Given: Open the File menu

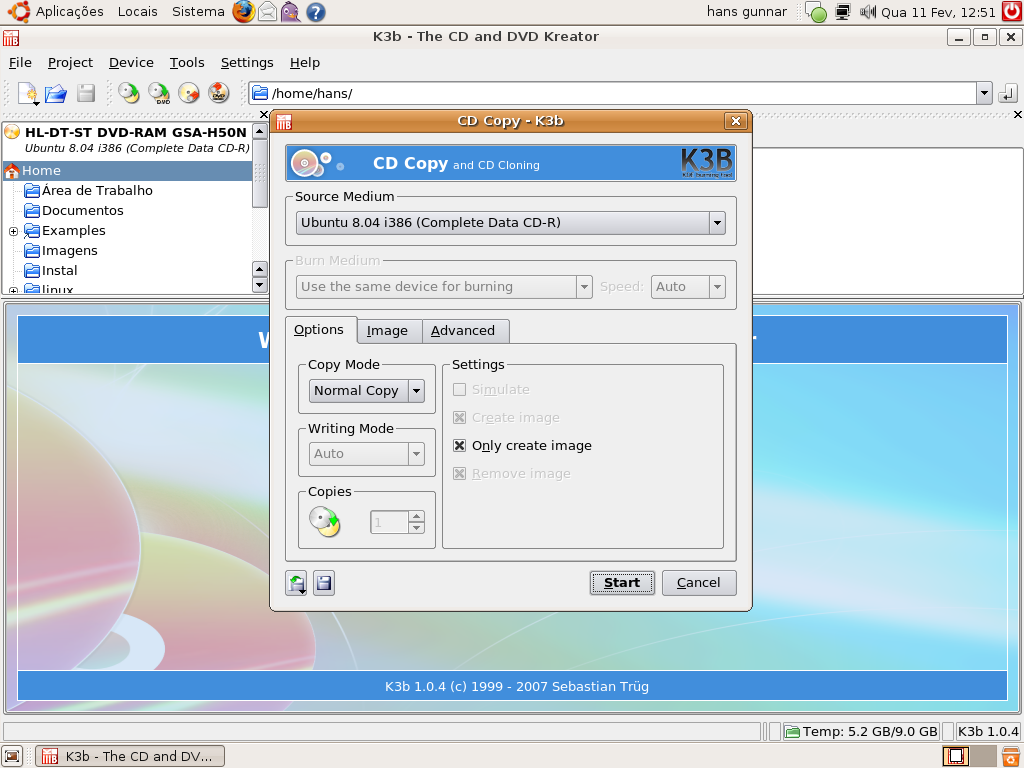Looking at the screenshot, I should click(x=20, y=63).
